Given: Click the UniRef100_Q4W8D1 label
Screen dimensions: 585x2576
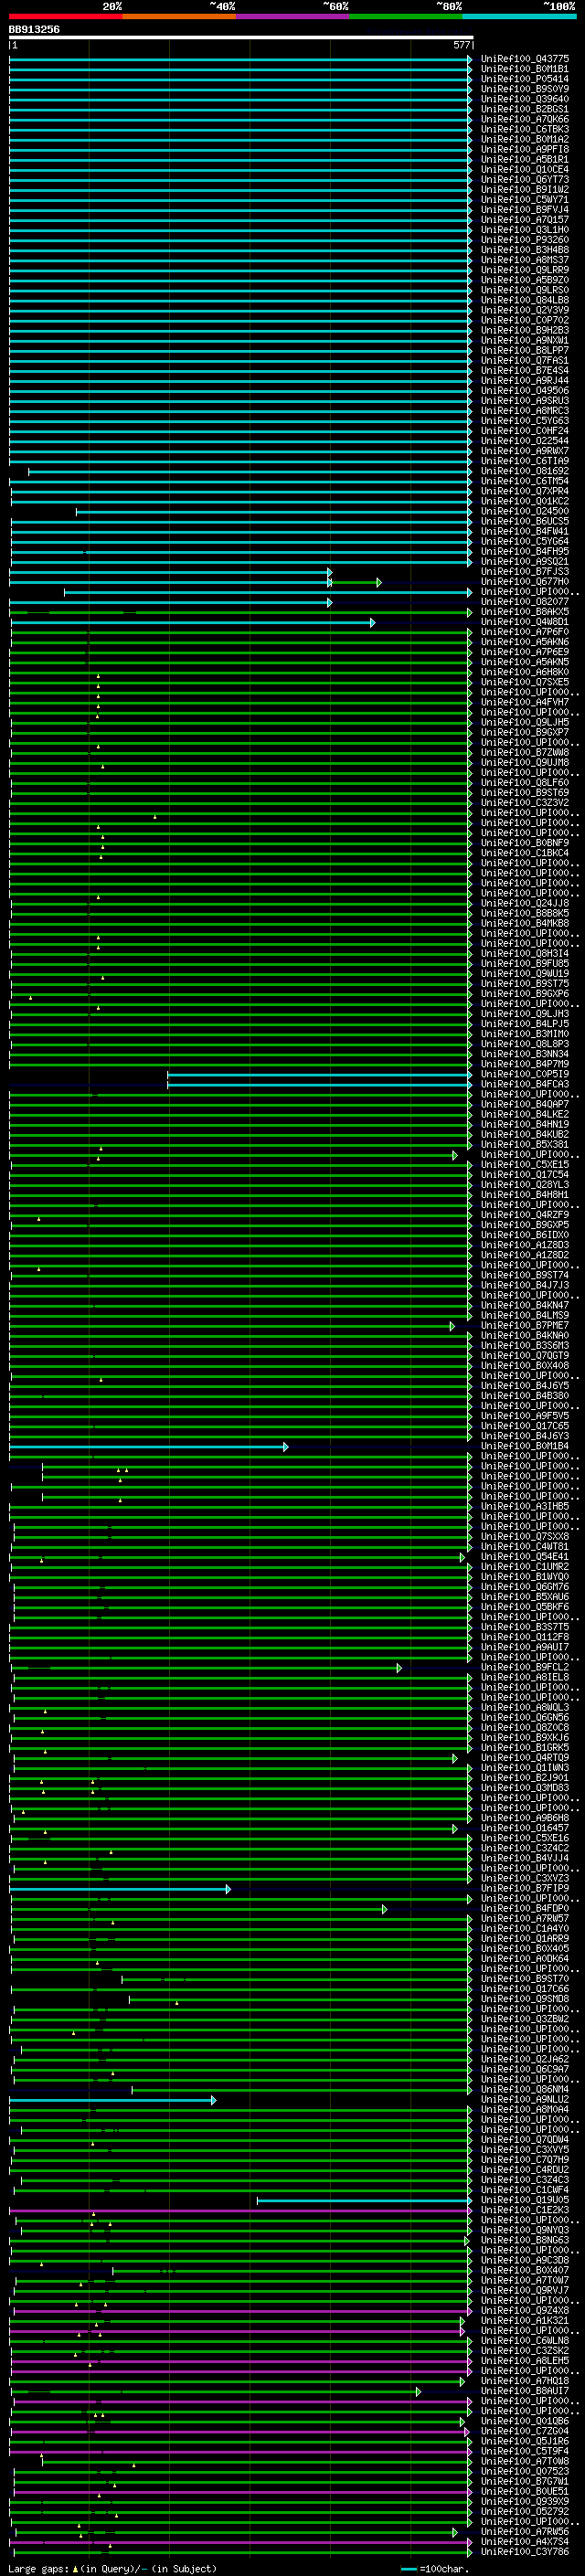Looking at the screenshot, I should tap(525, 622).
